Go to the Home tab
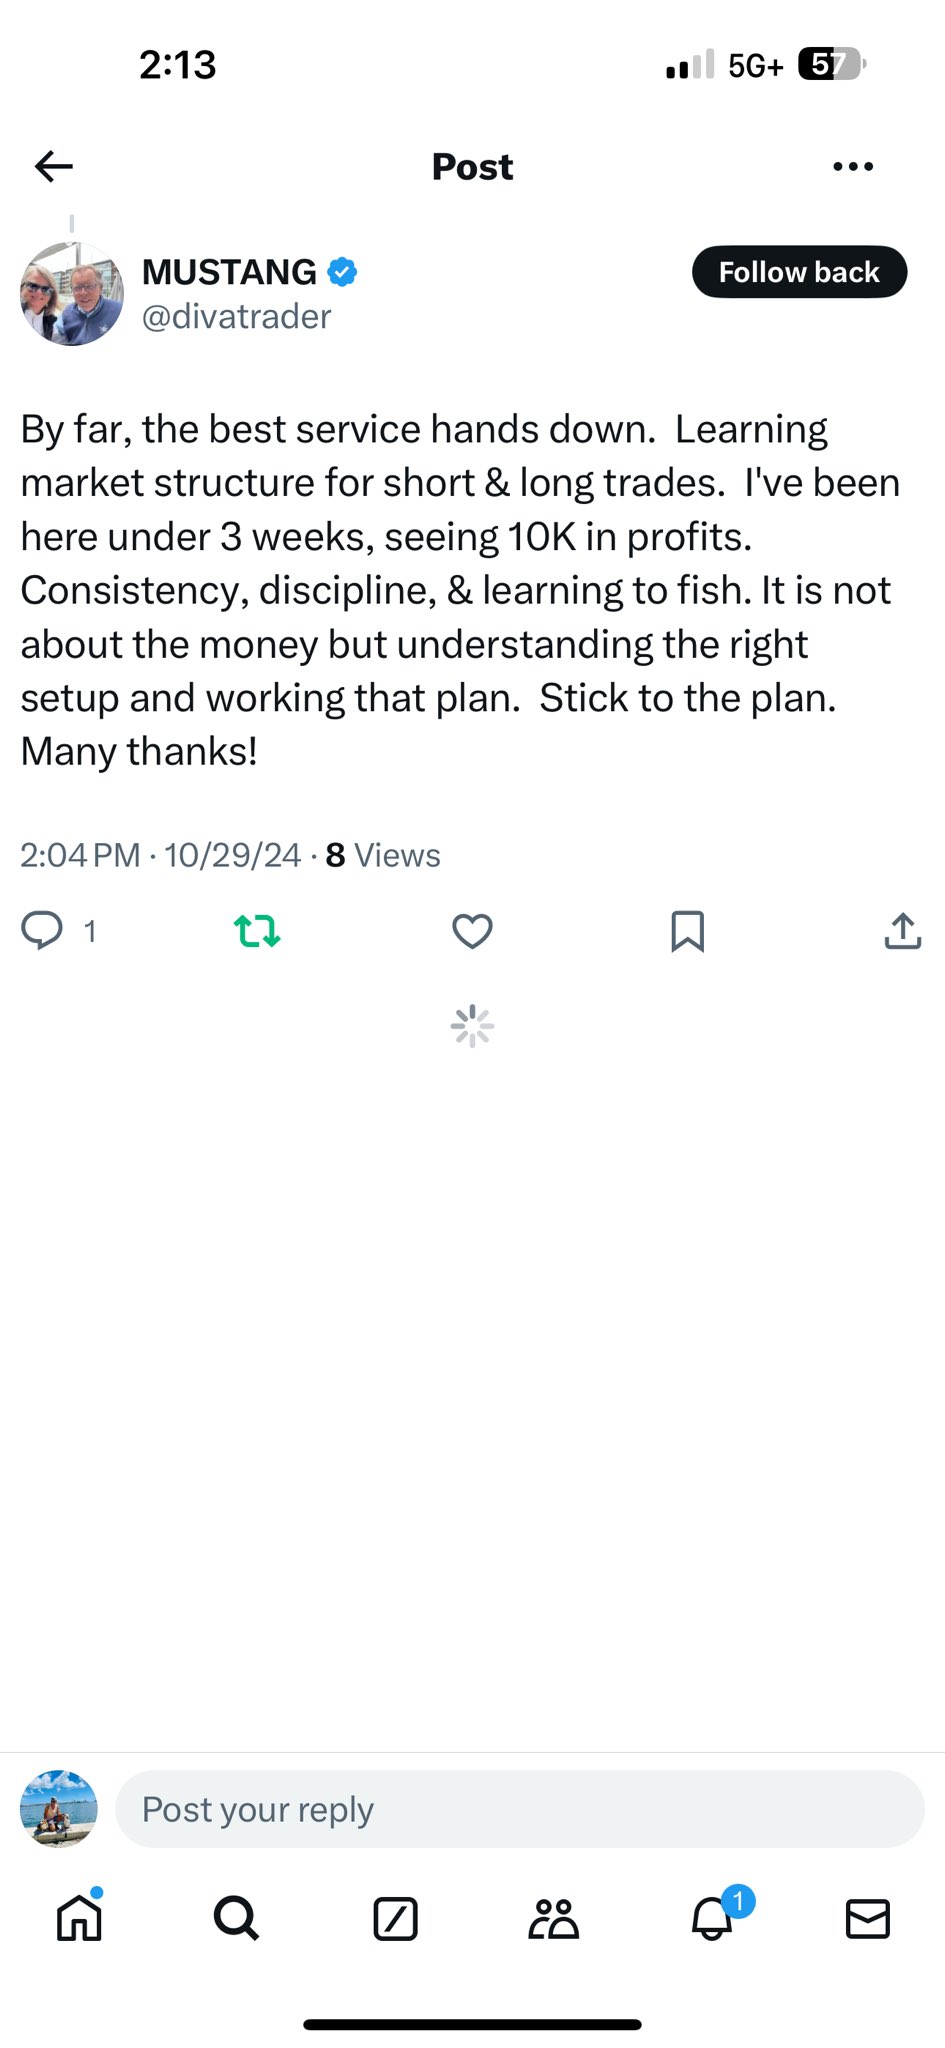Image resolution: width=945 pixels, height=2048 pixels. pyautogui.click(x=79, y=1918)
